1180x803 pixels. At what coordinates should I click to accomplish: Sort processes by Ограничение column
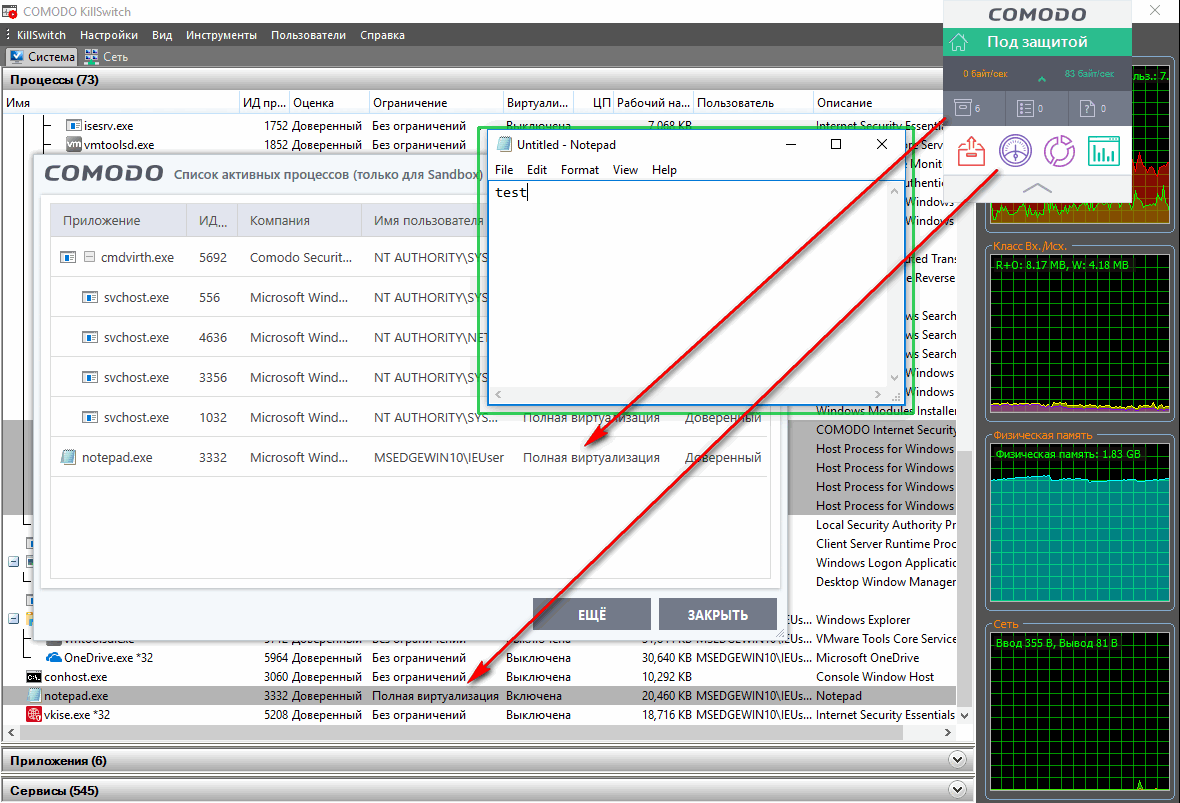click(x=436, y=103)
